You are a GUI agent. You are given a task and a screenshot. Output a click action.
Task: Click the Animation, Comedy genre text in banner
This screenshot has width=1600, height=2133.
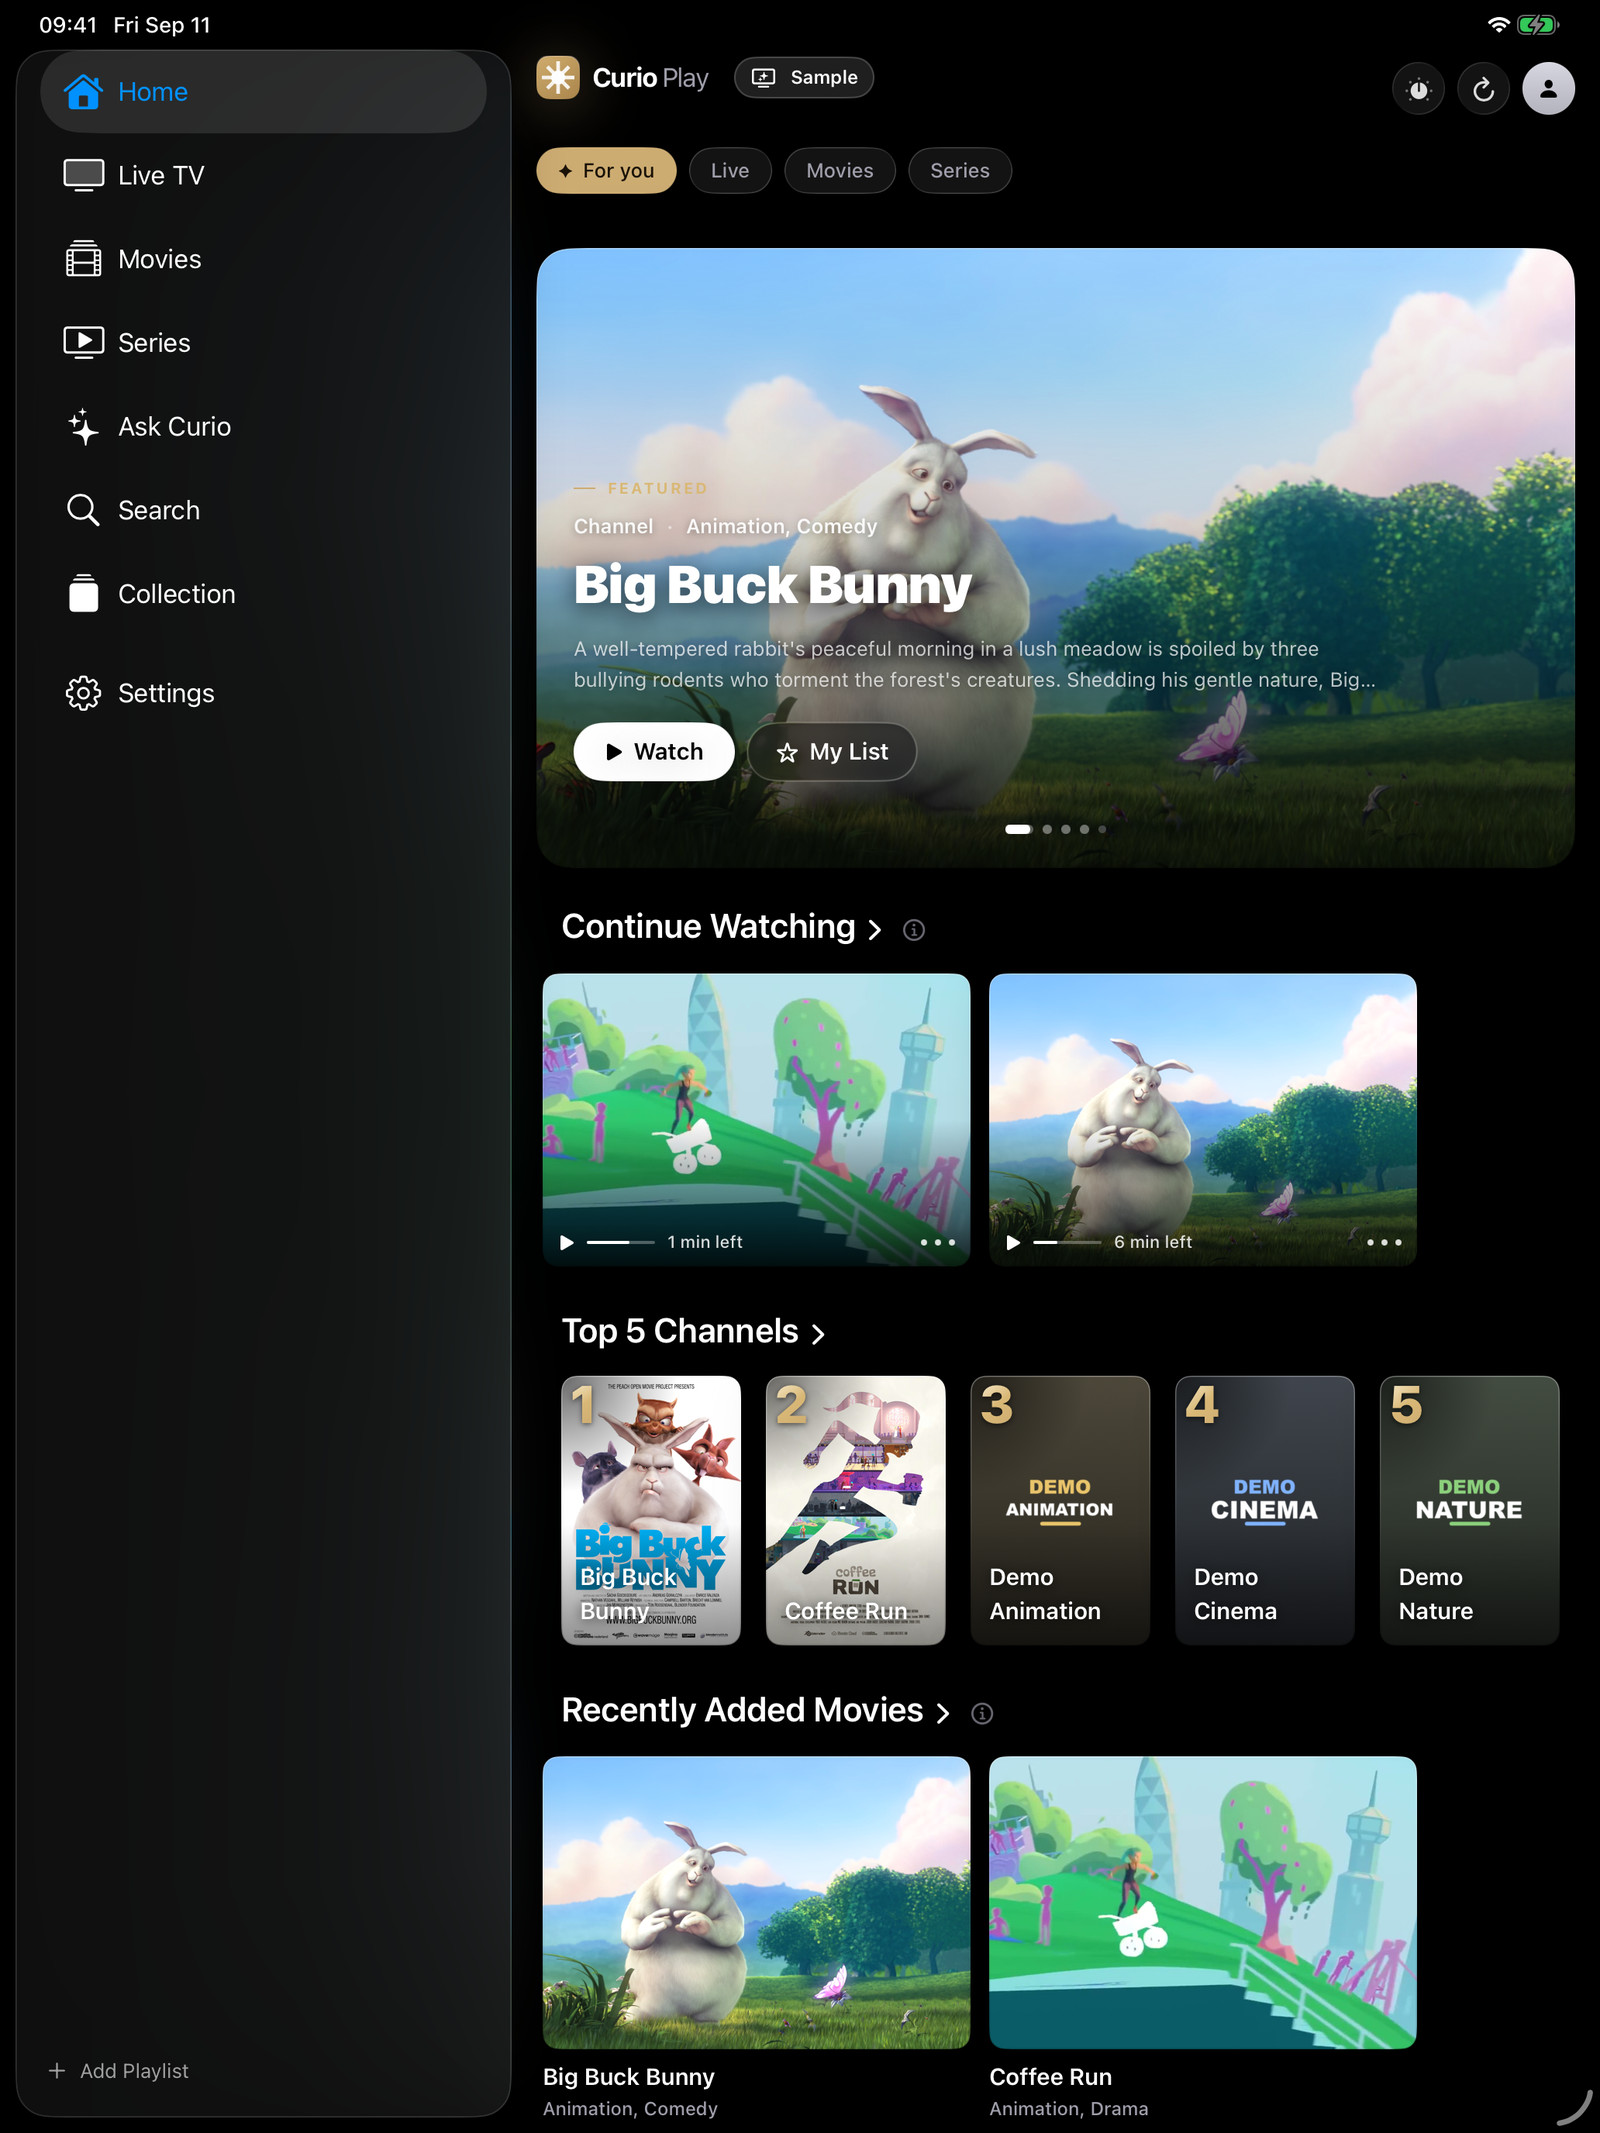click(781, 526)
